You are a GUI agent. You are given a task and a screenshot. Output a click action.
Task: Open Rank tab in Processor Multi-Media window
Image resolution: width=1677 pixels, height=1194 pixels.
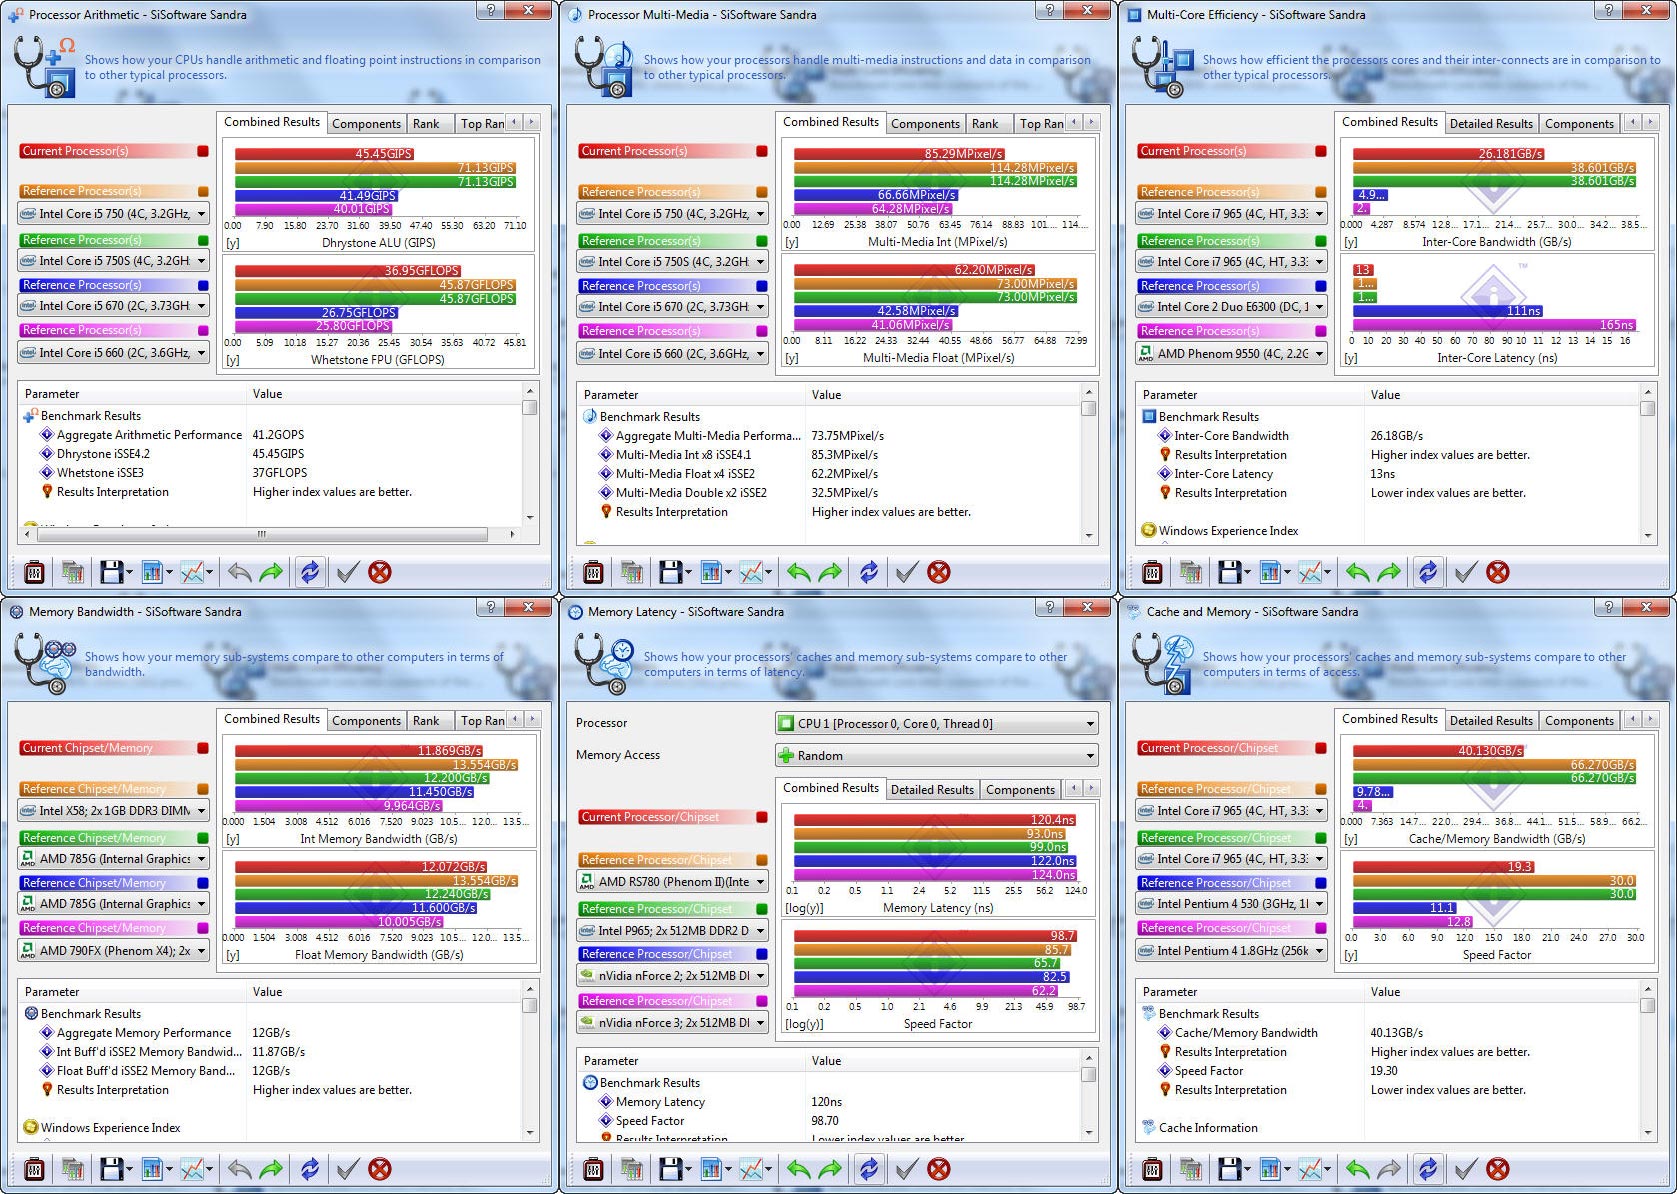coord(985,124)
